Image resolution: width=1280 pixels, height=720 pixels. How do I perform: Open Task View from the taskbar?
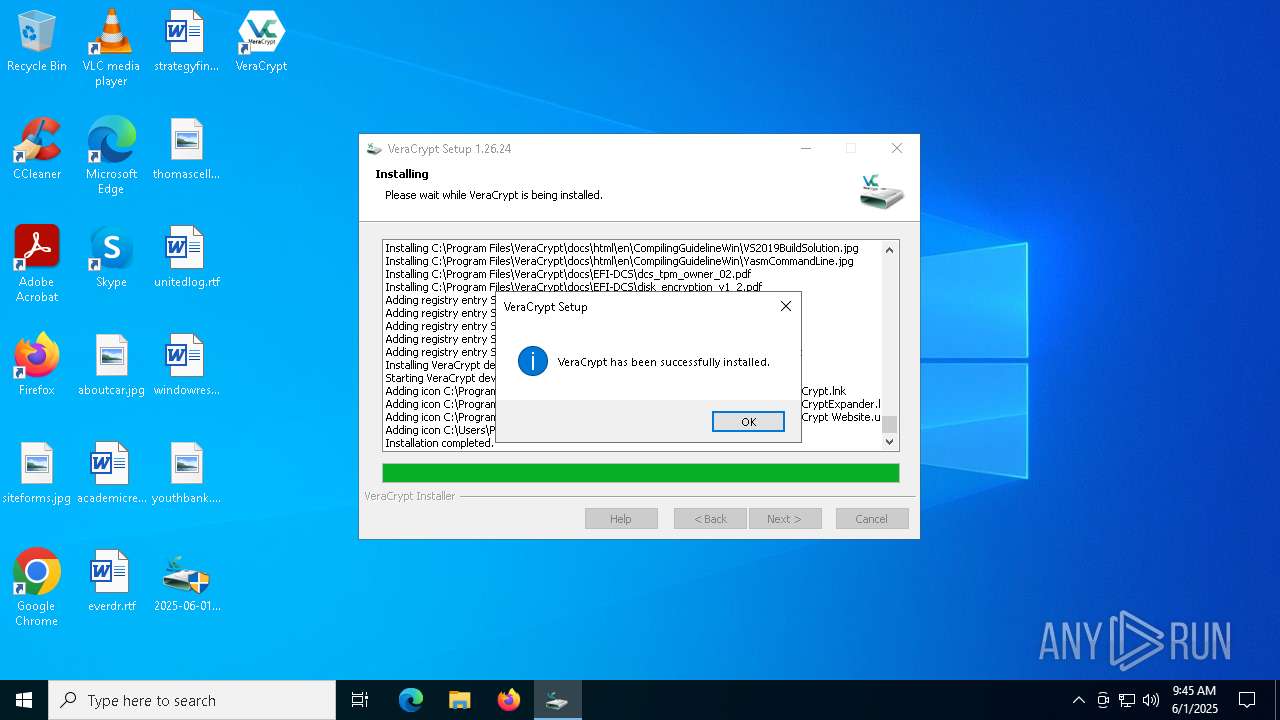click(360, 700)
